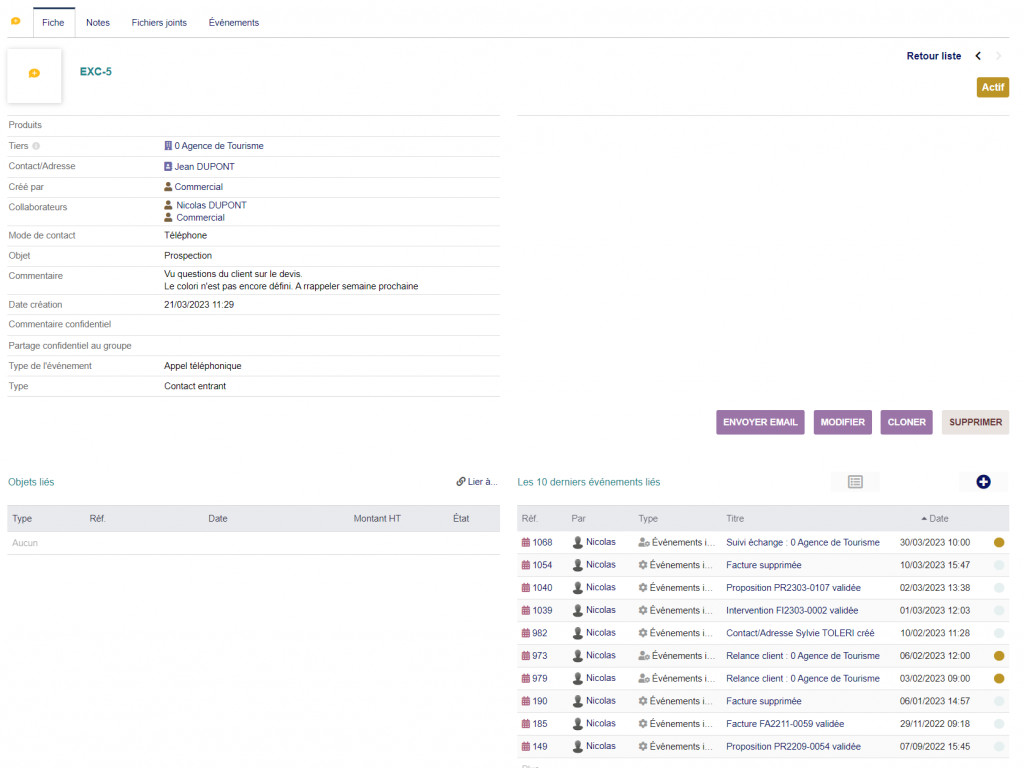1024x768 pixels.
Task: Open Proposition PR2209-0054 validée
Action: pyautogui.click(x=793, y=746)
